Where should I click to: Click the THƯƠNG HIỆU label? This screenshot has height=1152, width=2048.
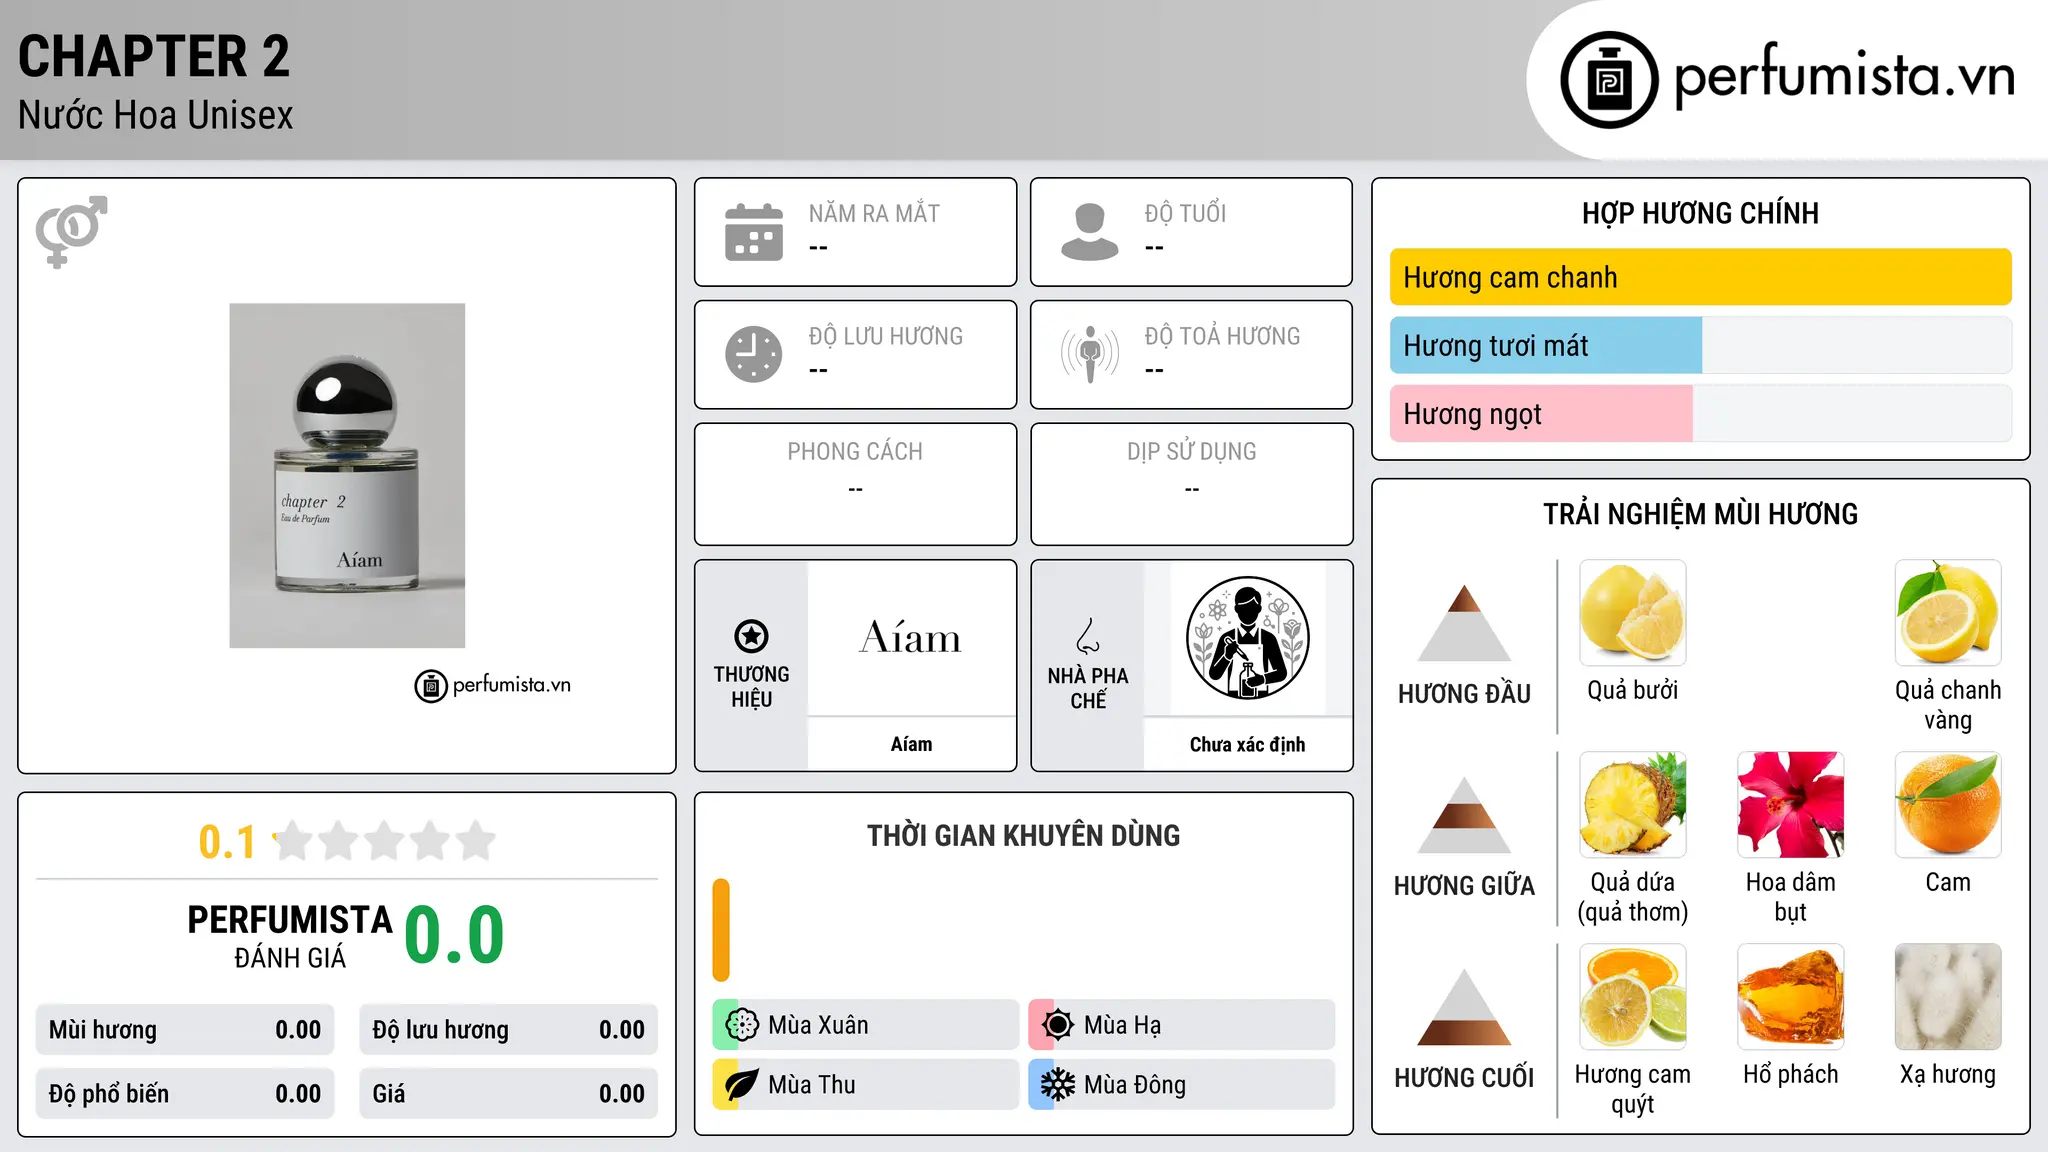tap(751, 686)
